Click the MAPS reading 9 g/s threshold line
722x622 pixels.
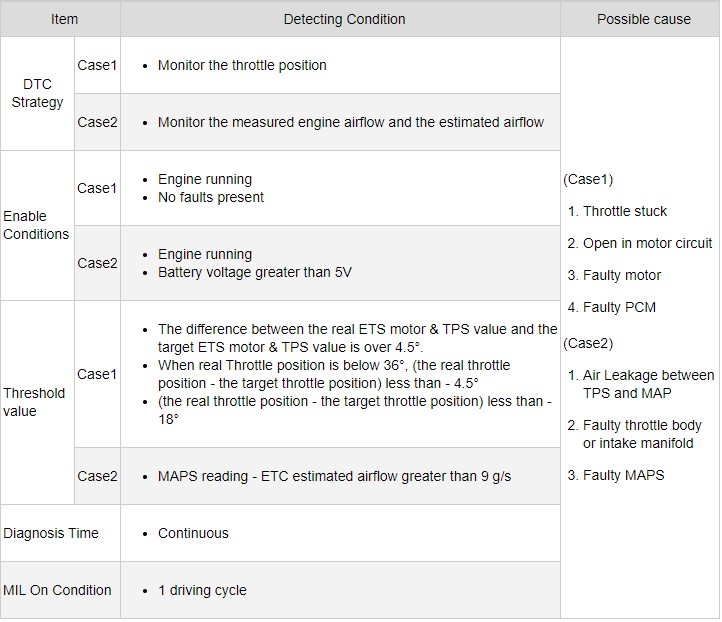point(334,476)
